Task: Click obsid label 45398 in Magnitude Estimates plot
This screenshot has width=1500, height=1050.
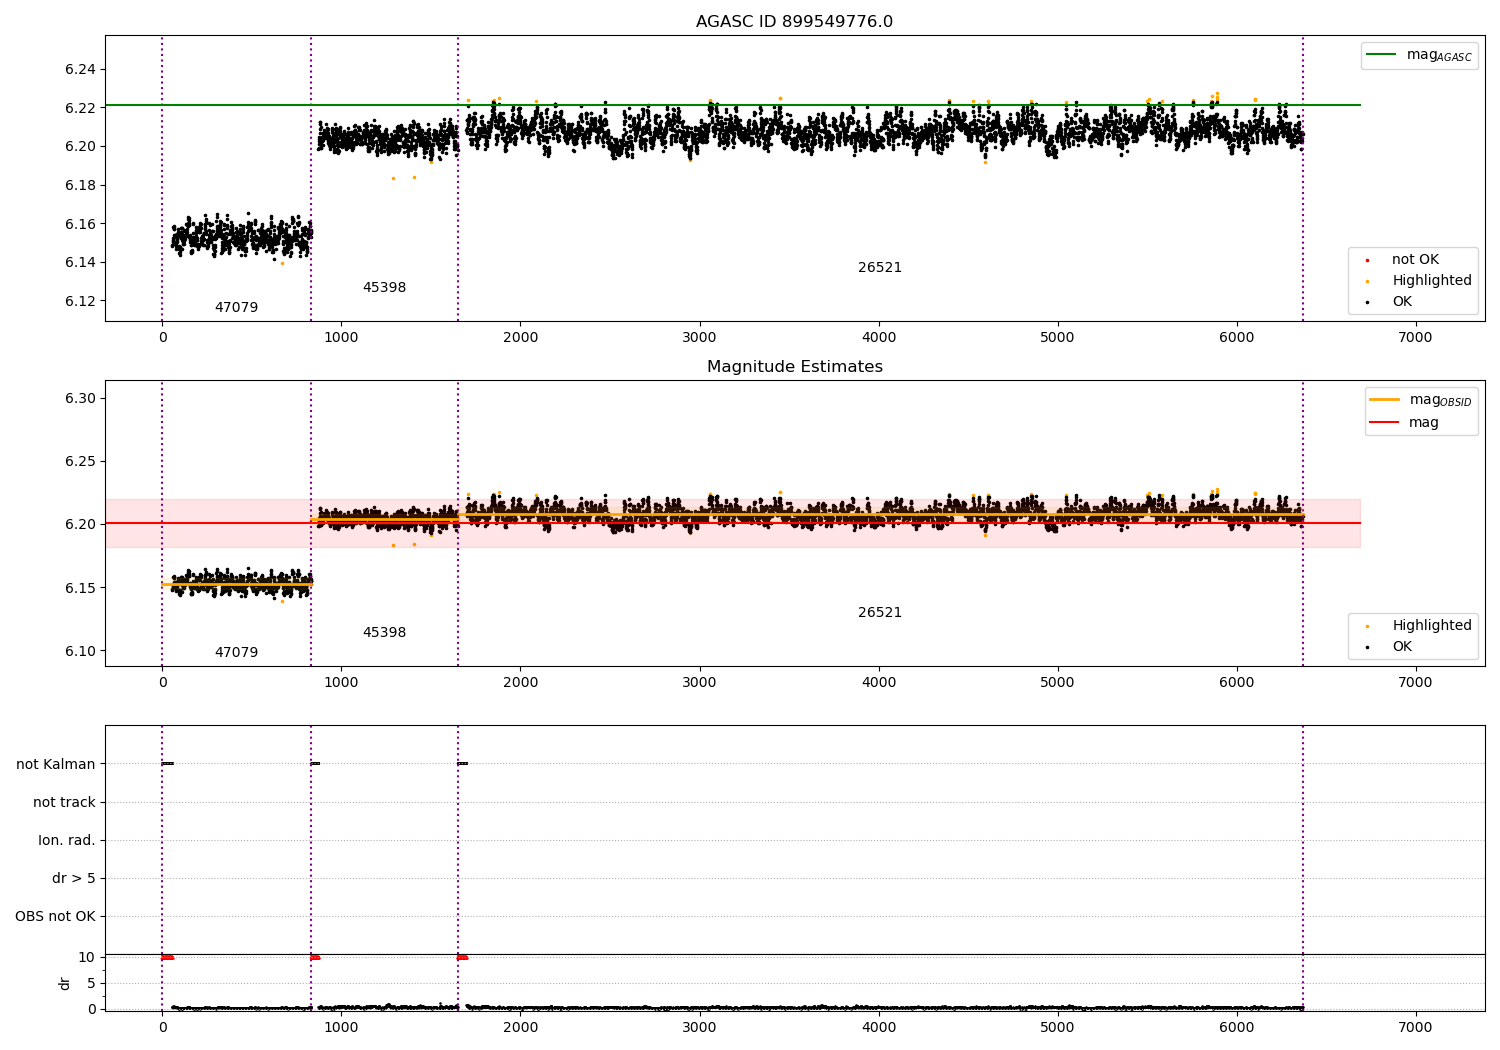Action: pyautogui.click(x=384, y=633)
